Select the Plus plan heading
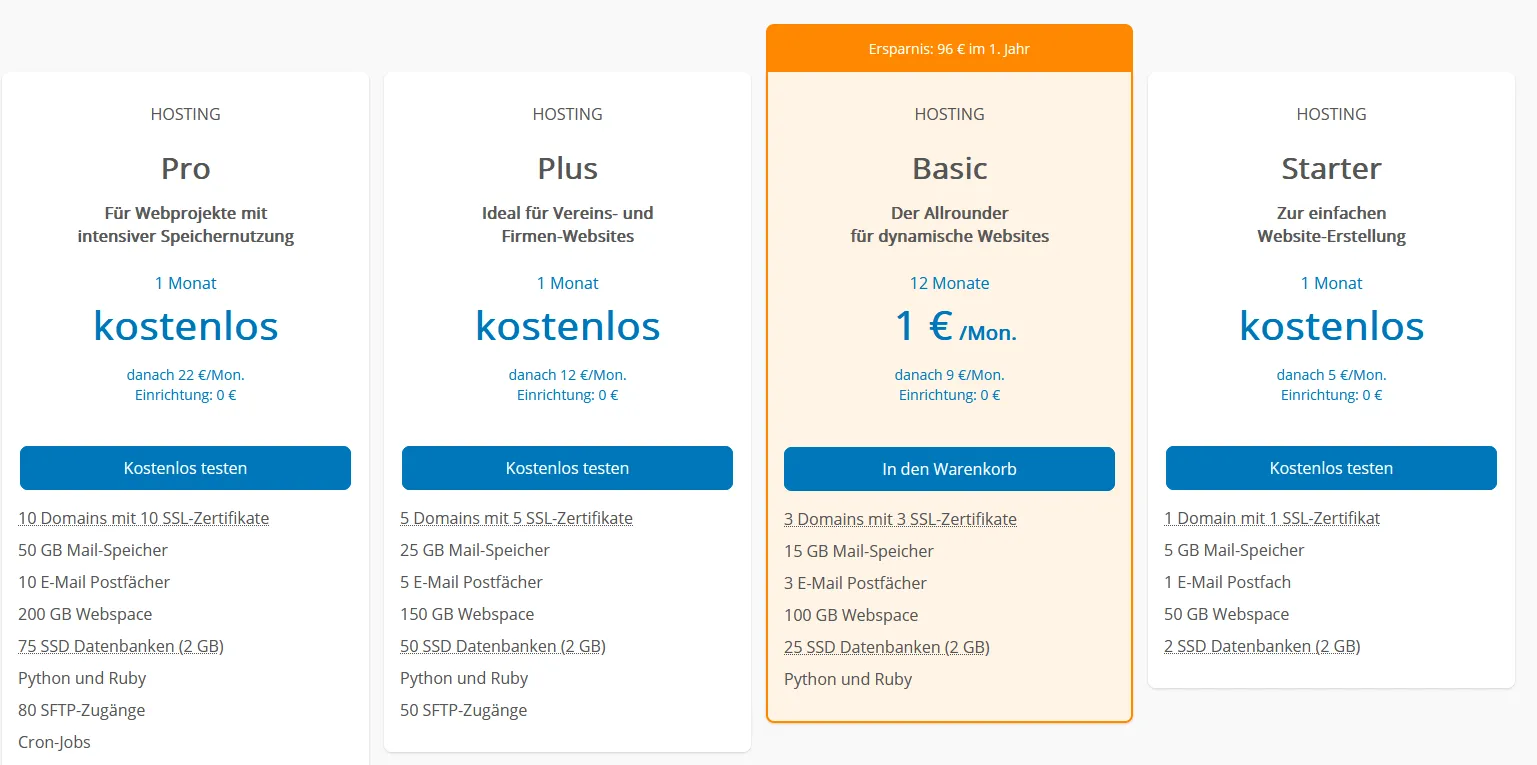 (x=567, y=168)
